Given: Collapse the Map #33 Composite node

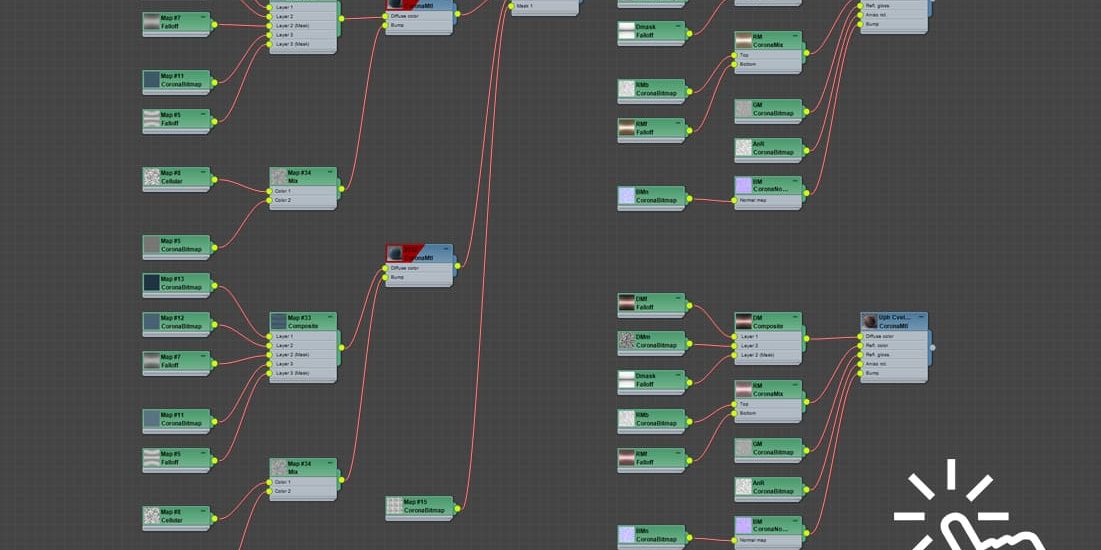Looking at the screenshot, I should [x=330, y=318].
